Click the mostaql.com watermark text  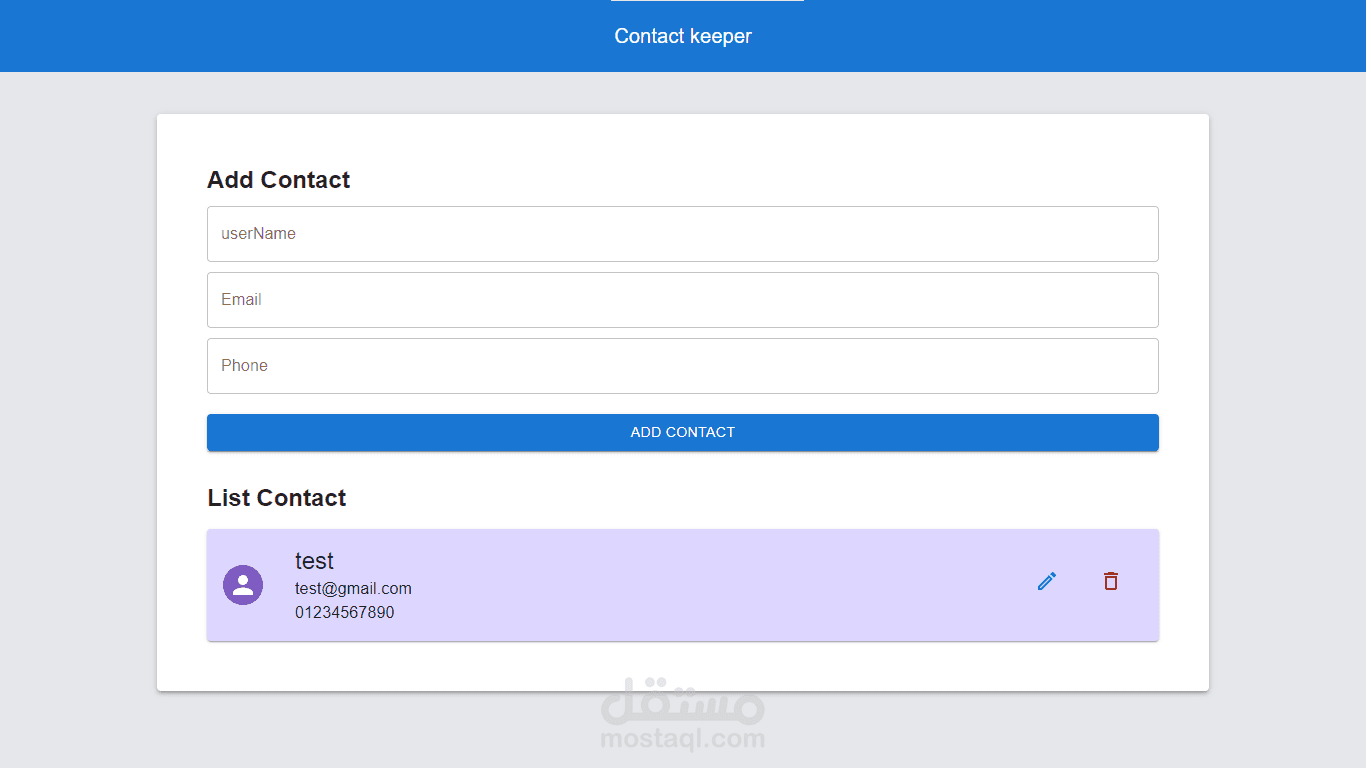[x=683, y=740]
